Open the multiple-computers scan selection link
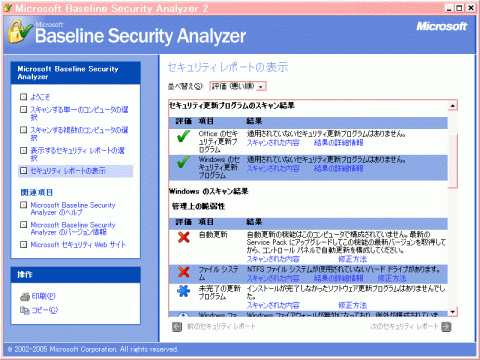 [79, 134]
